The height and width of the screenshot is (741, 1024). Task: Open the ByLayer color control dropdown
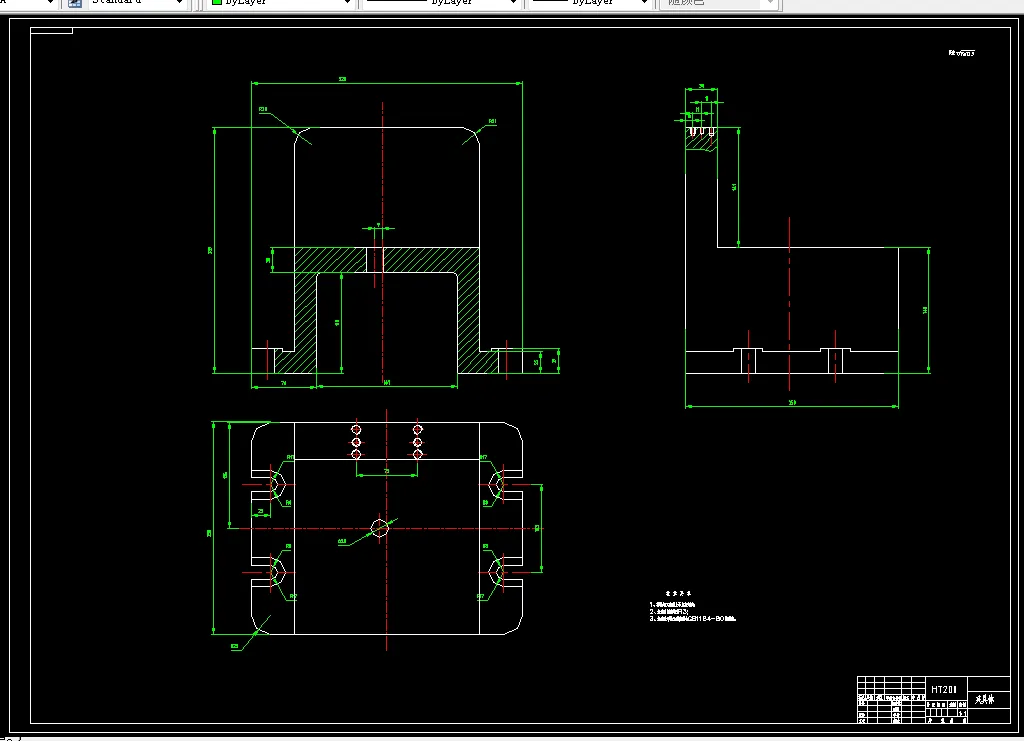coord(281,3)
